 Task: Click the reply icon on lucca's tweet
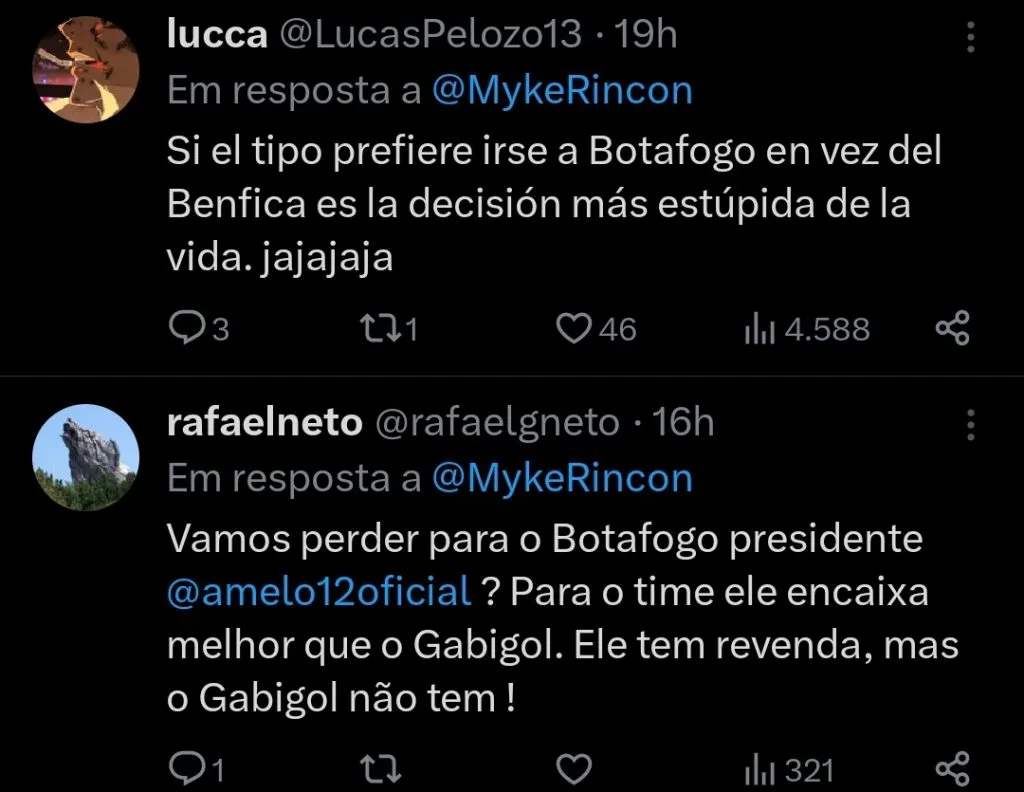tap(191, 327)
